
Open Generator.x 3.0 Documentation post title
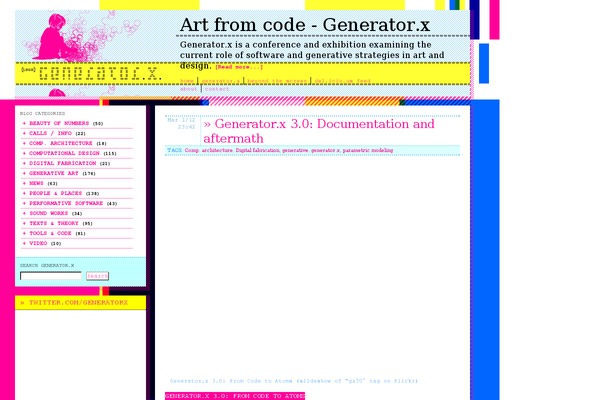(x=319, y=131)
